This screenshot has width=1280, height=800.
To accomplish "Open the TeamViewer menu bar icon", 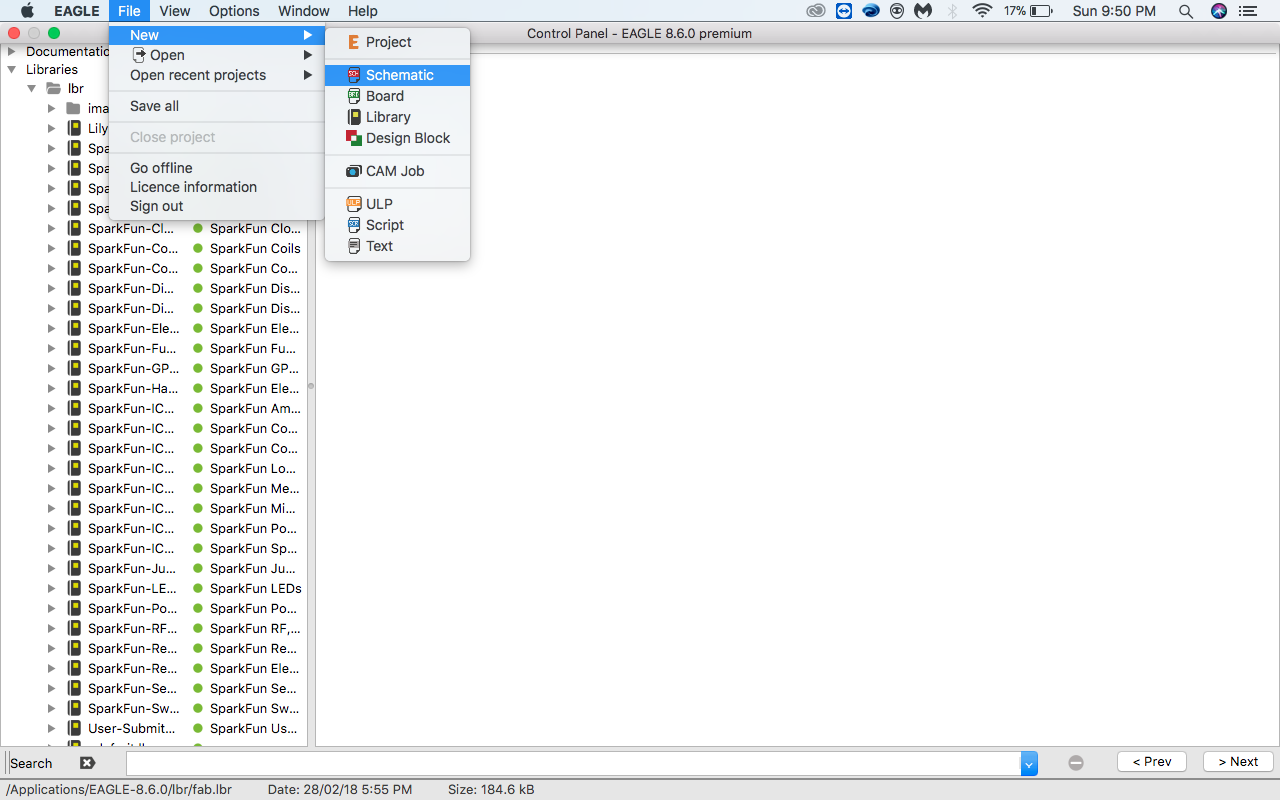I will pyautogui.click(x=845, y=11).
